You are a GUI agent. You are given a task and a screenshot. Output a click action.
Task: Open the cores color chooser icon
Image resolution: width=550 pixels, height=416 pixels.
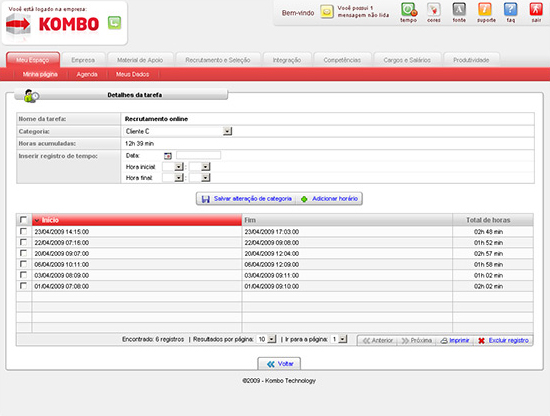point(434,10)
